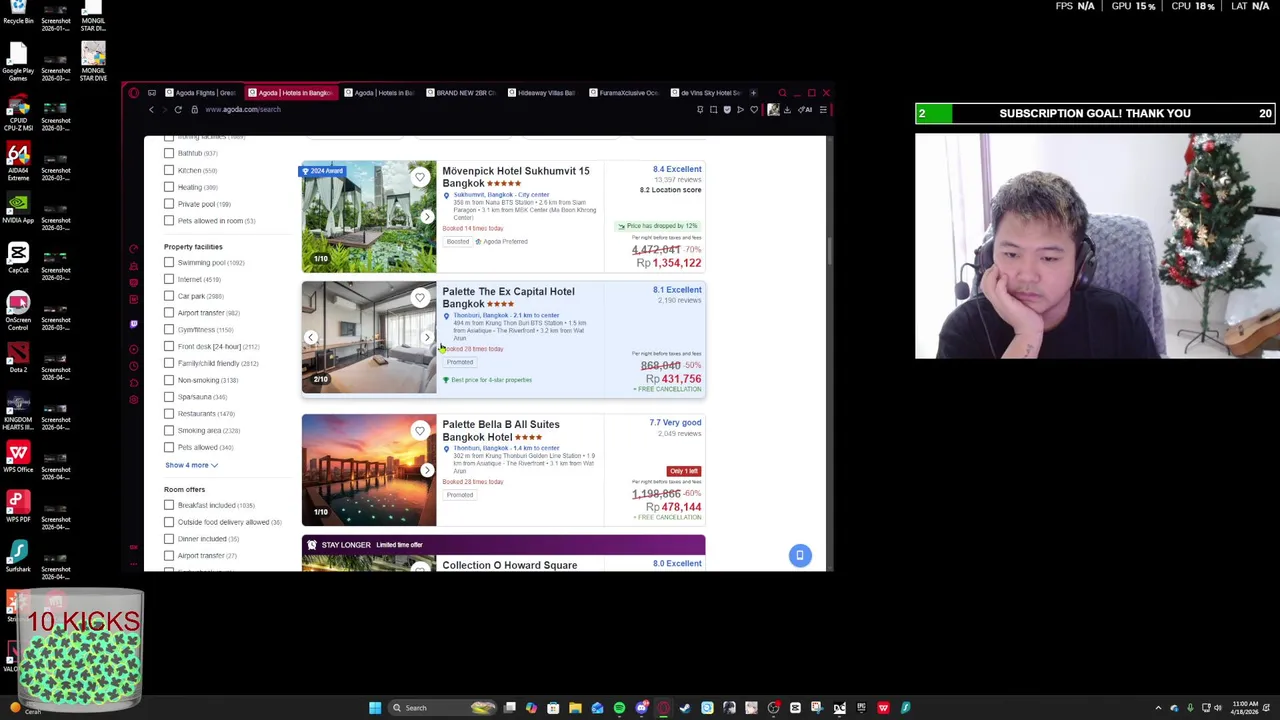The width and height of the screenshot is (1280, 720).
Task: Open browser downloads icon
Action: pyautogui.click(x=787, y=110)
